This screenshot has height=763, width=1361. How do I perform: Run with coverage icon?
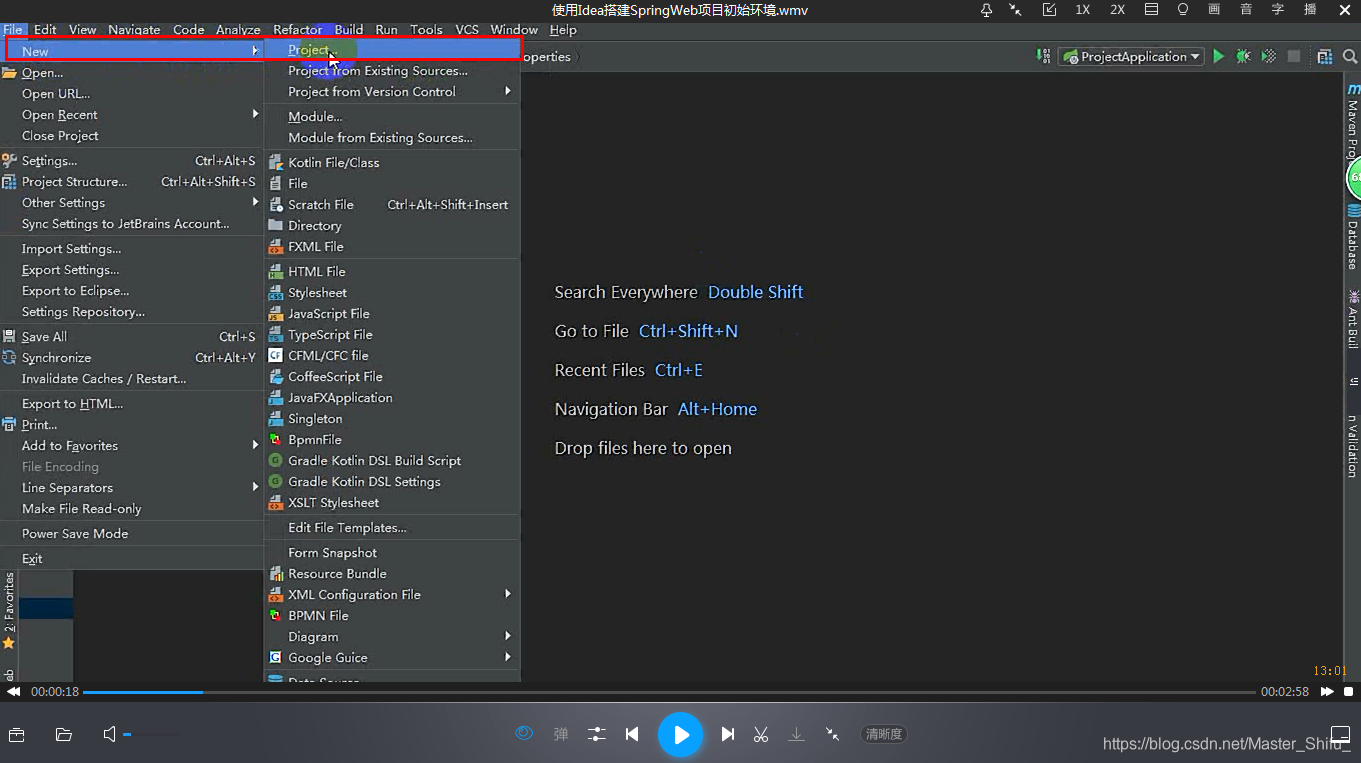click(x=1268, y=57)
